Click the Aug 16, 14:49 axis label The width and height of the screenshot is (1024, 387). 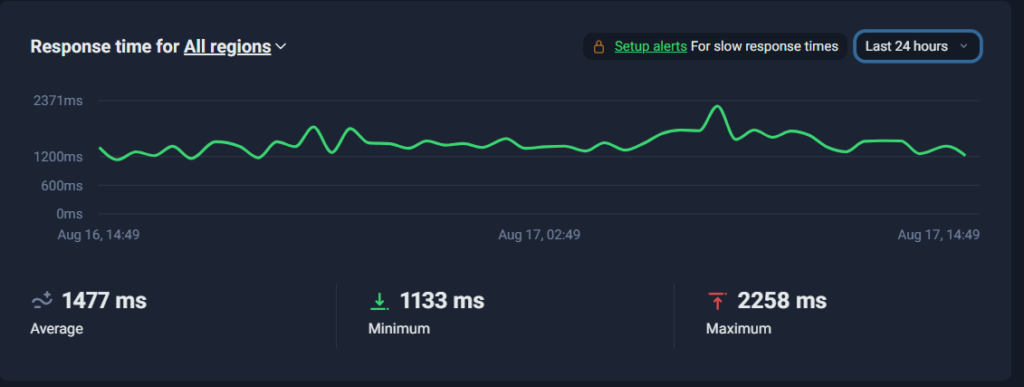[x=98, y=235]
